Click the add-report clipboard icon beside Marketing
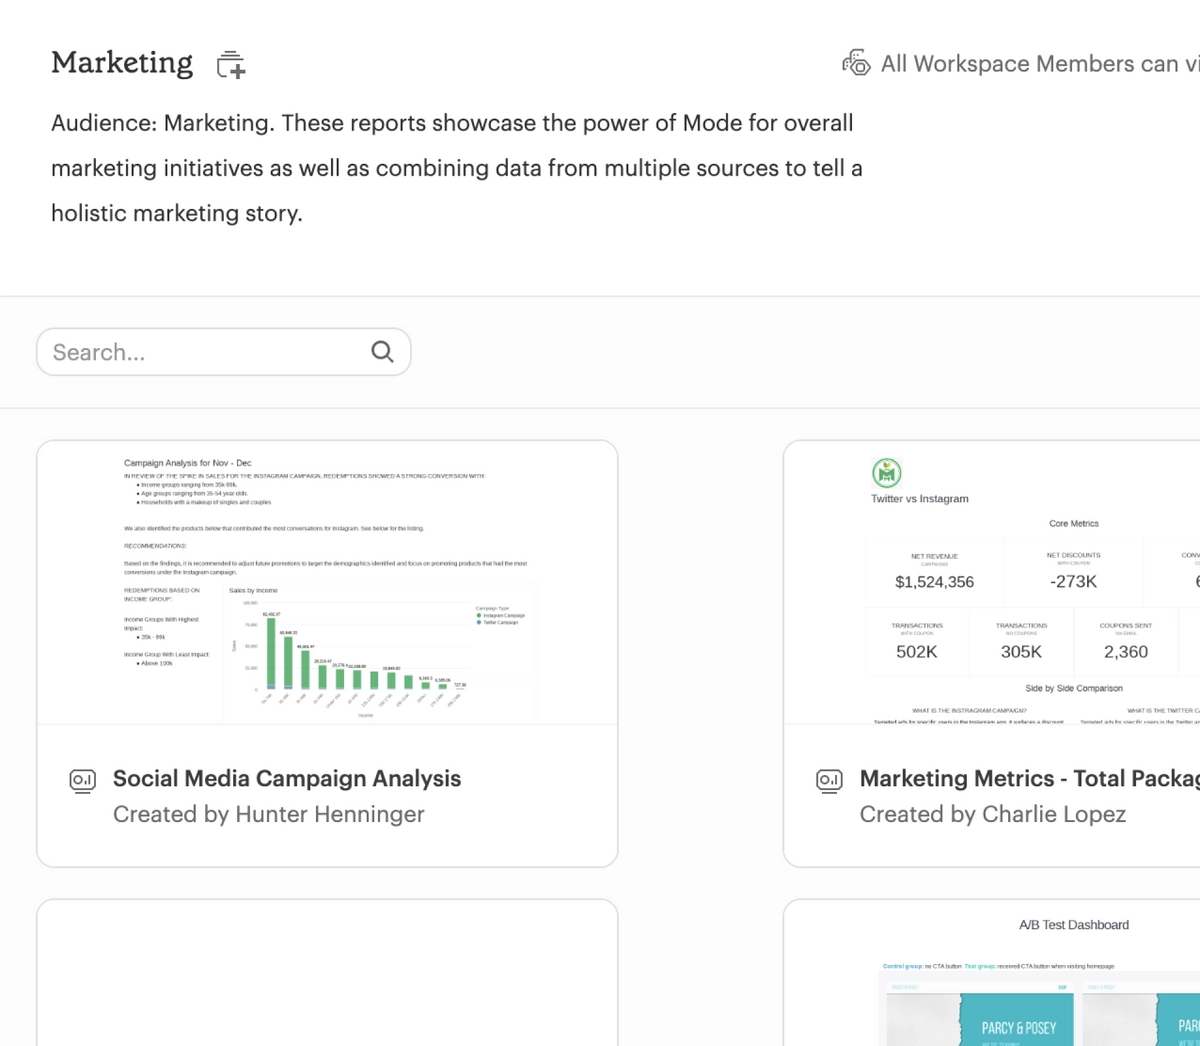1200x1046 pixels. pyautogui.click(x=230, y=63)
